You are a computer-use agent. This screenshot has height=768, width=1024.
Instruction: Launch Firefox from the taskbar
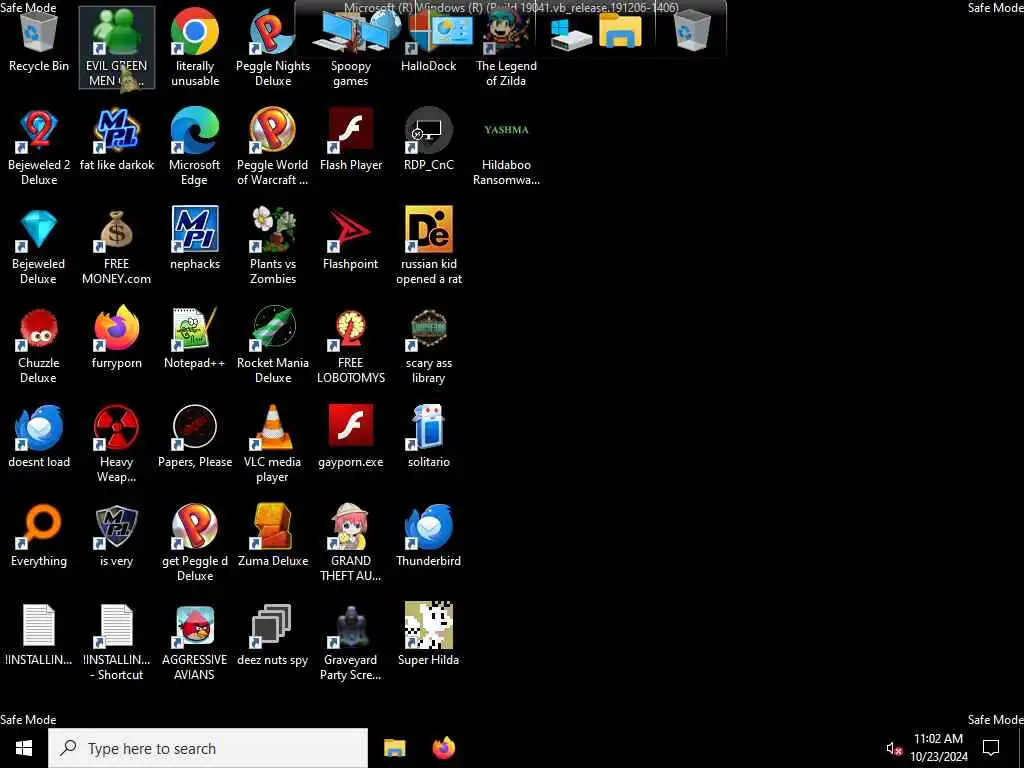[444, 748]
